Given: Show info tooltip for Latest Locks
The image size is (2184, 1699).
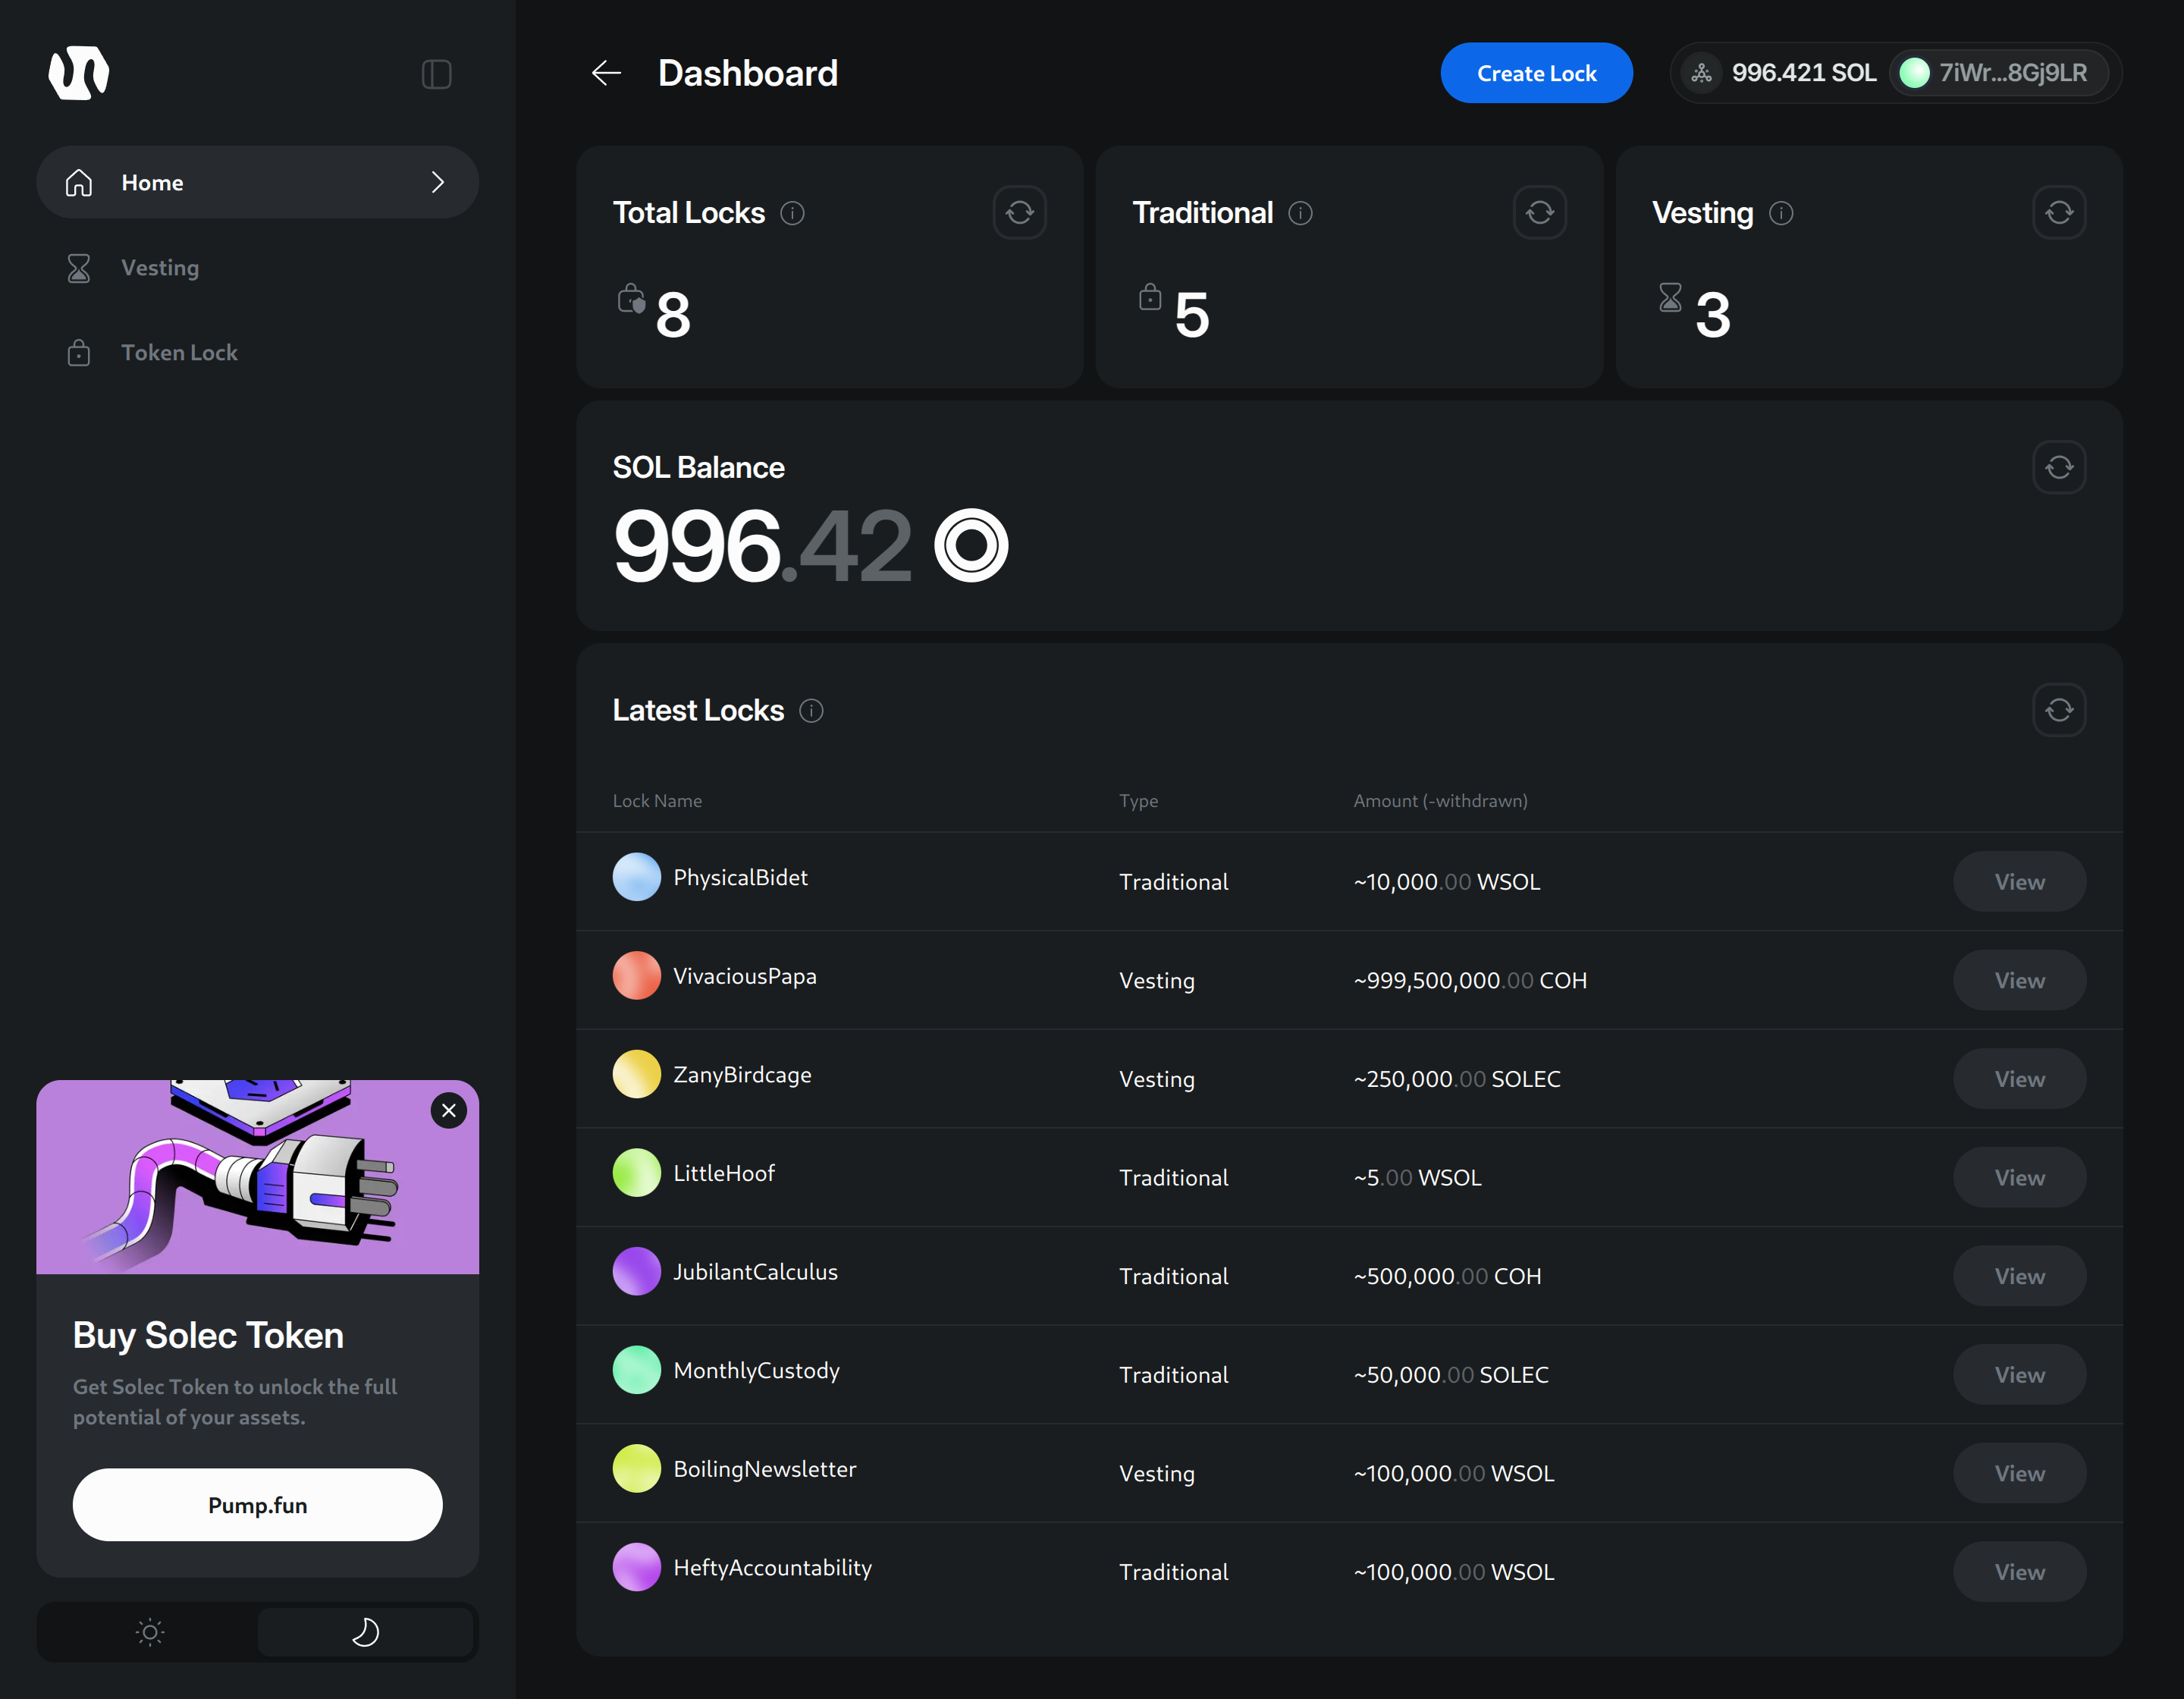Looking at the screenshot, I should pyautogui.click(x=811, y=711).
